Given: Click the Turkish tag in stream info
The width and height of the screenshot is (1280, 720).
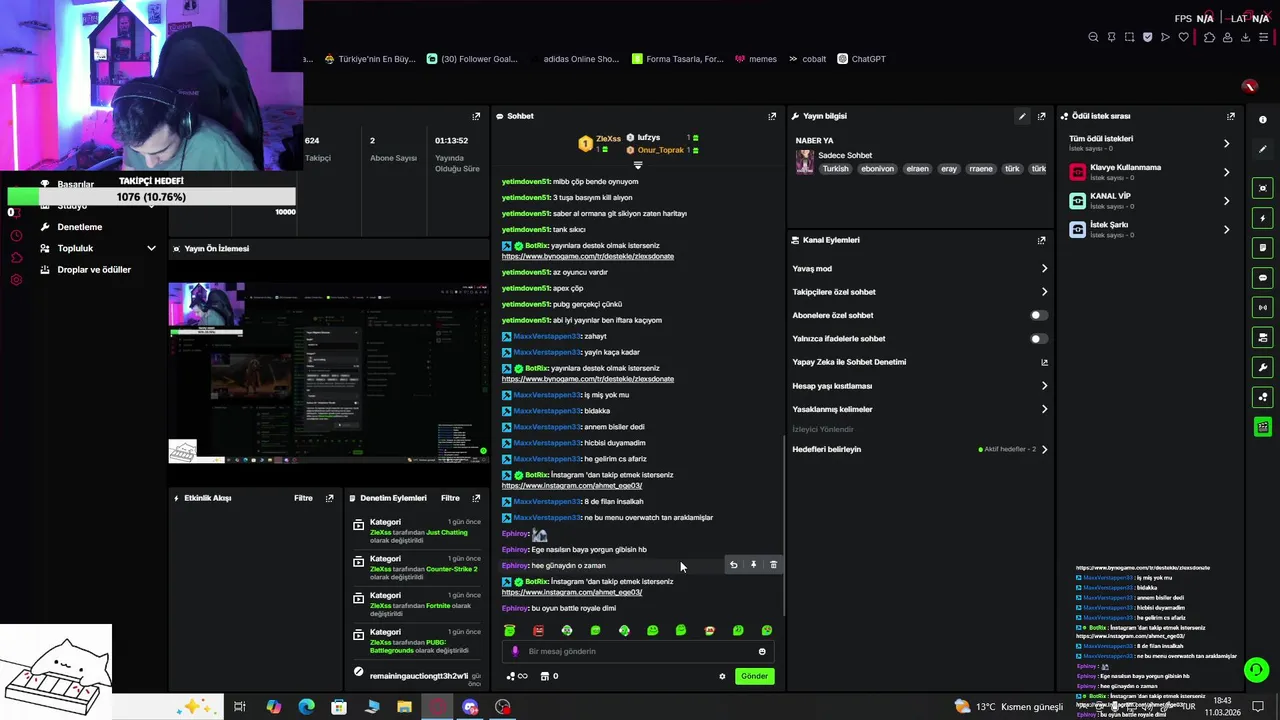Looking at the screenshot, I should tap(835, 169).
